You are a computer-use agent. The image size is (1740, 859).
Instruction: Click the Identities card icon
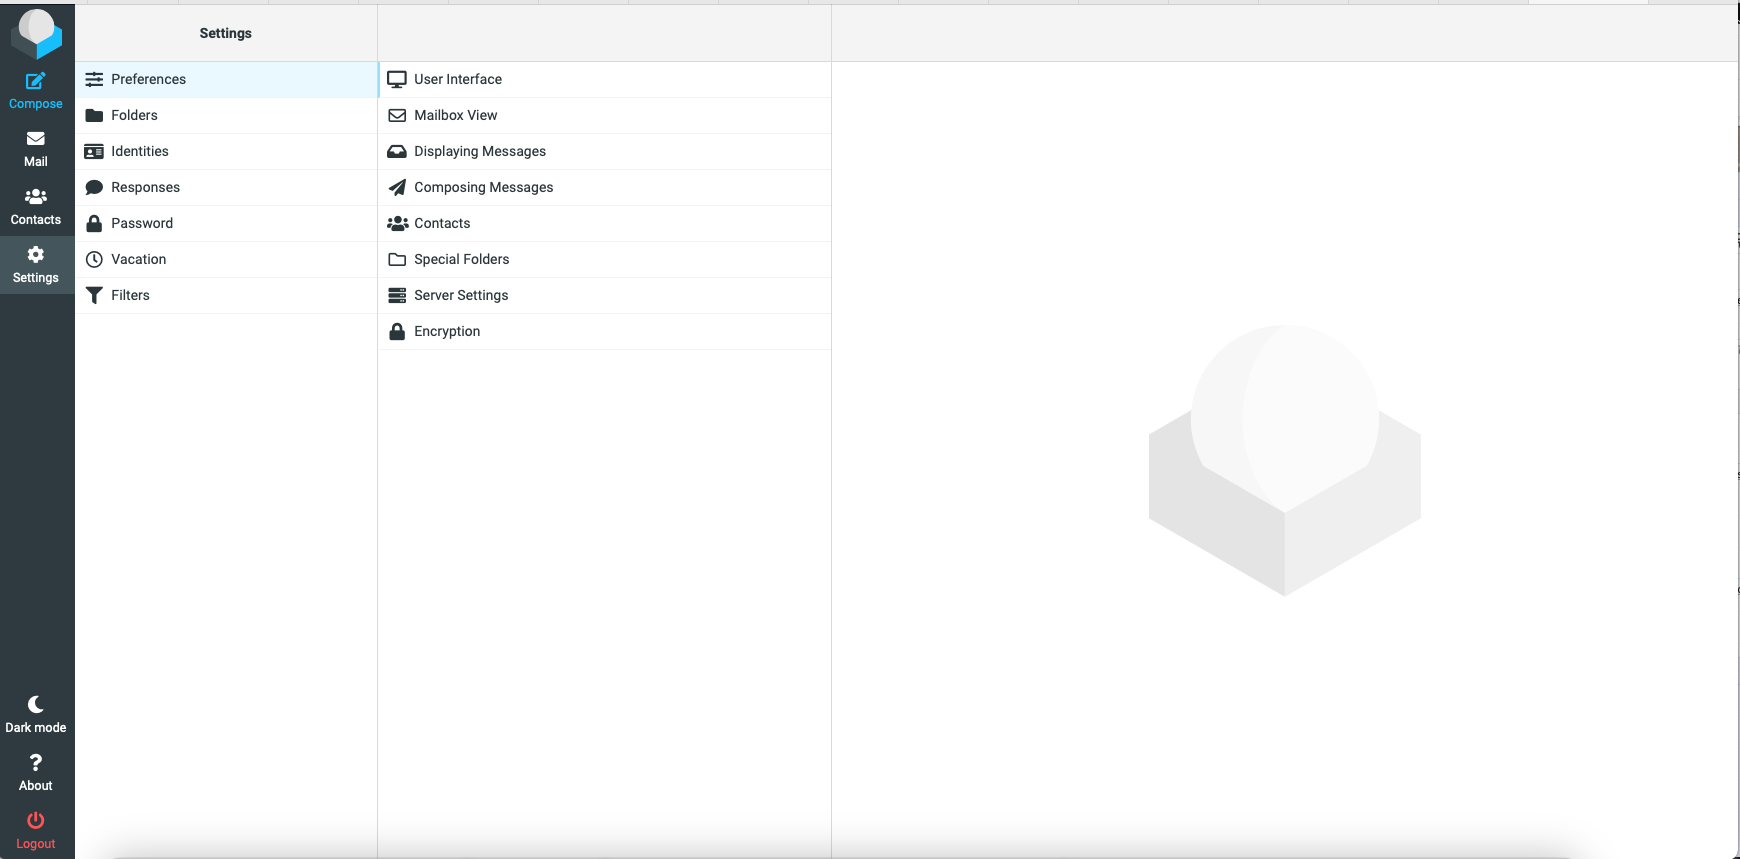[x=94, y=151]
